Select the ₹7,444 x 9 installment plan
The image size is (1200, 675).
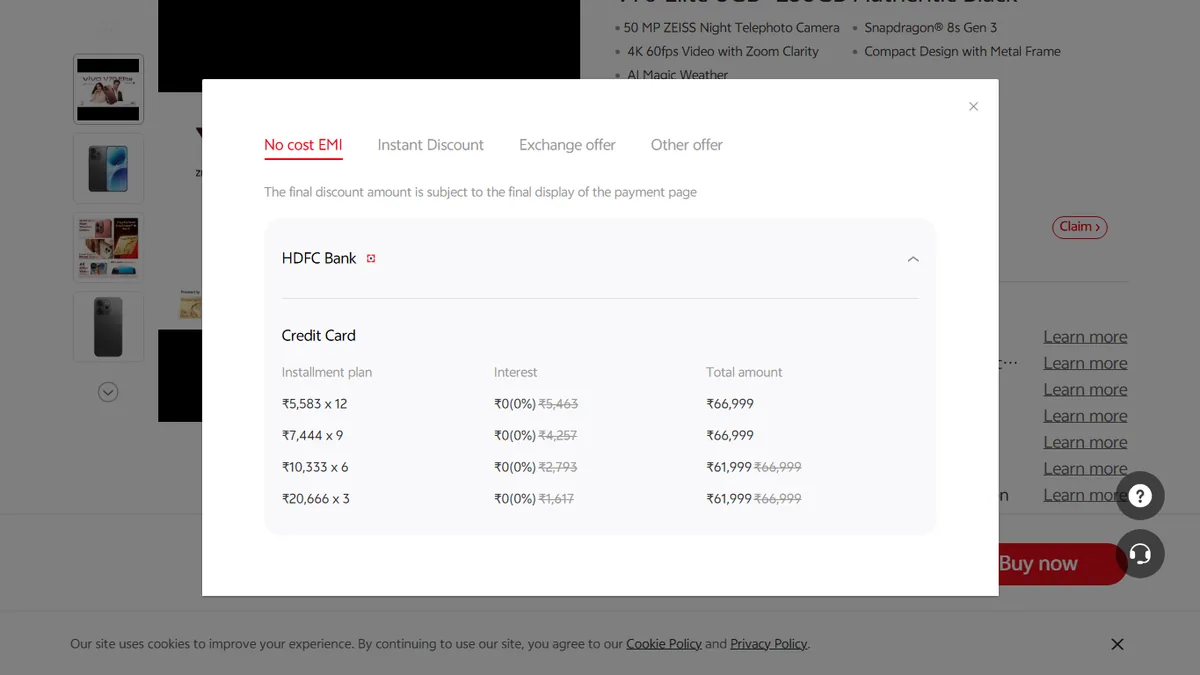312,435
